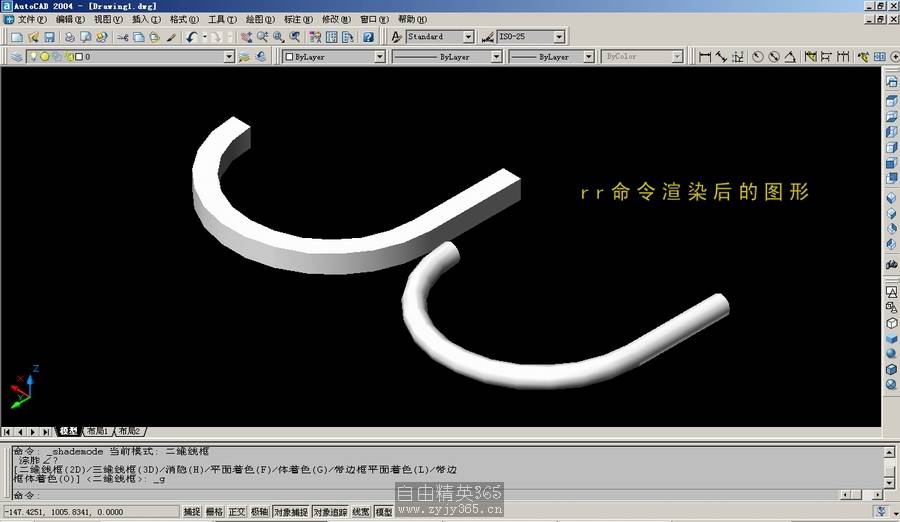Open the Help question mark icon
The image size is (900, 522).
point(368,37)
